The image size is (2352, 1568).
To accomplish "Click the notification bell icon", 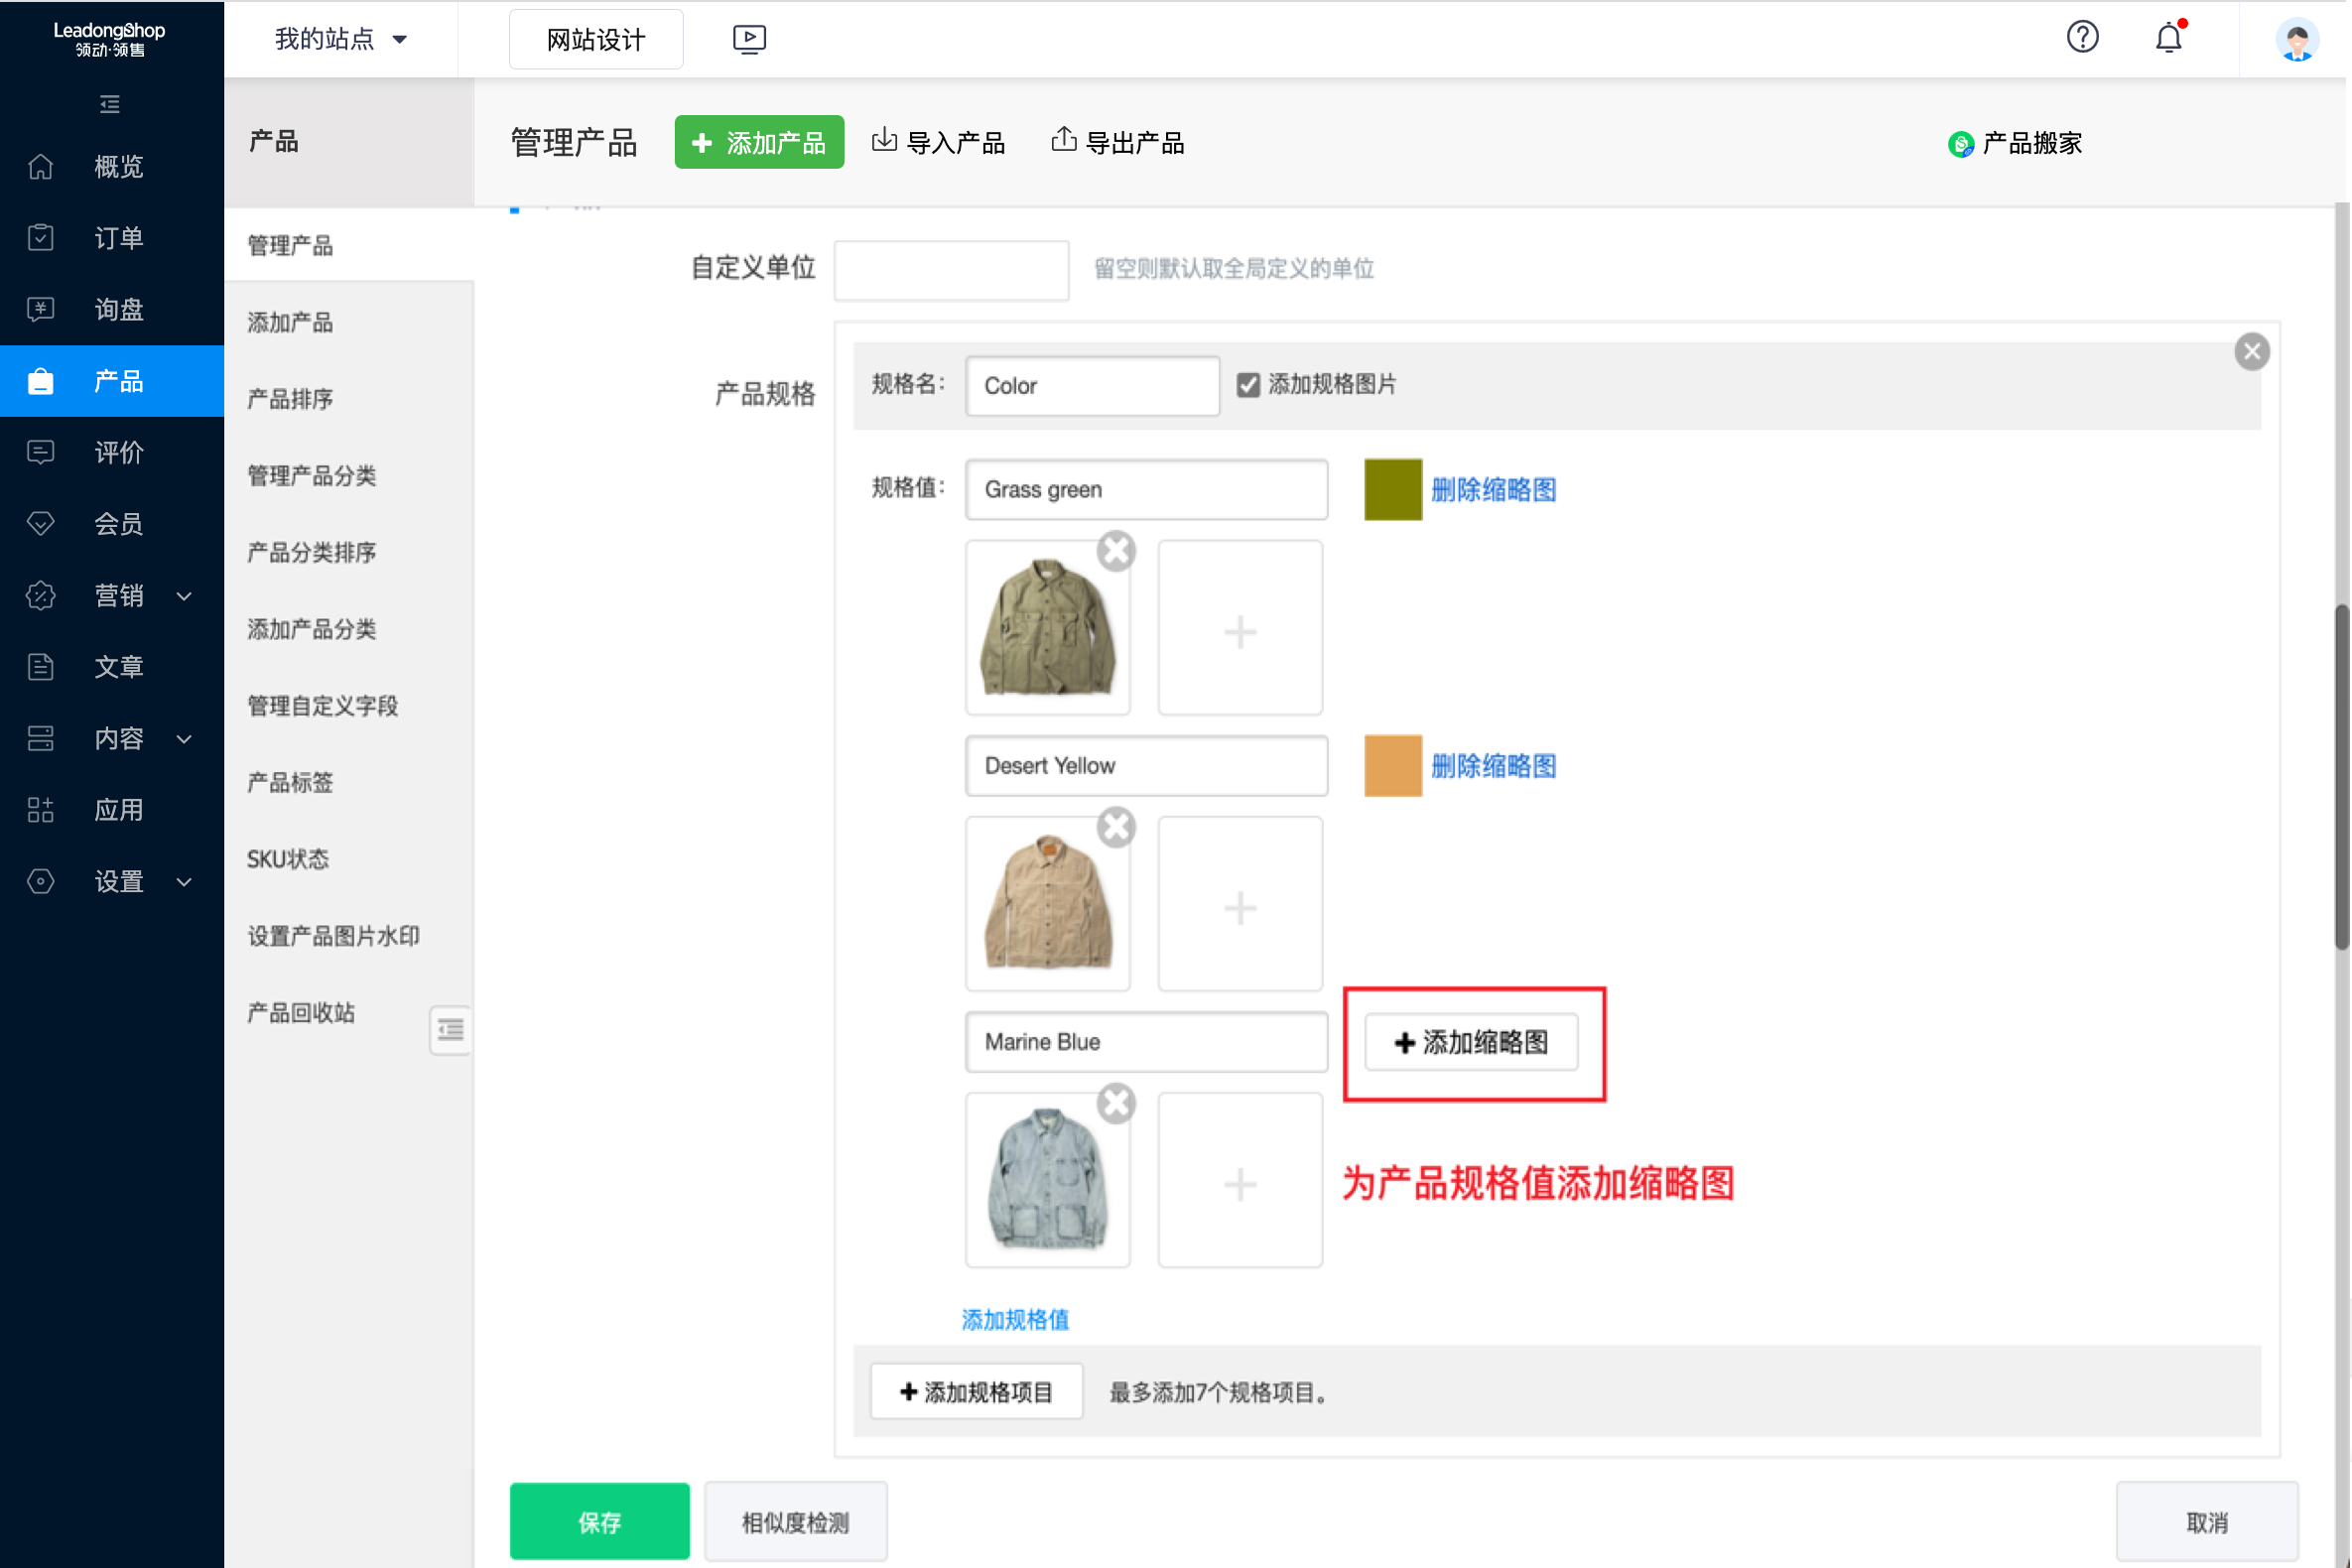I will pos(2166,38).
